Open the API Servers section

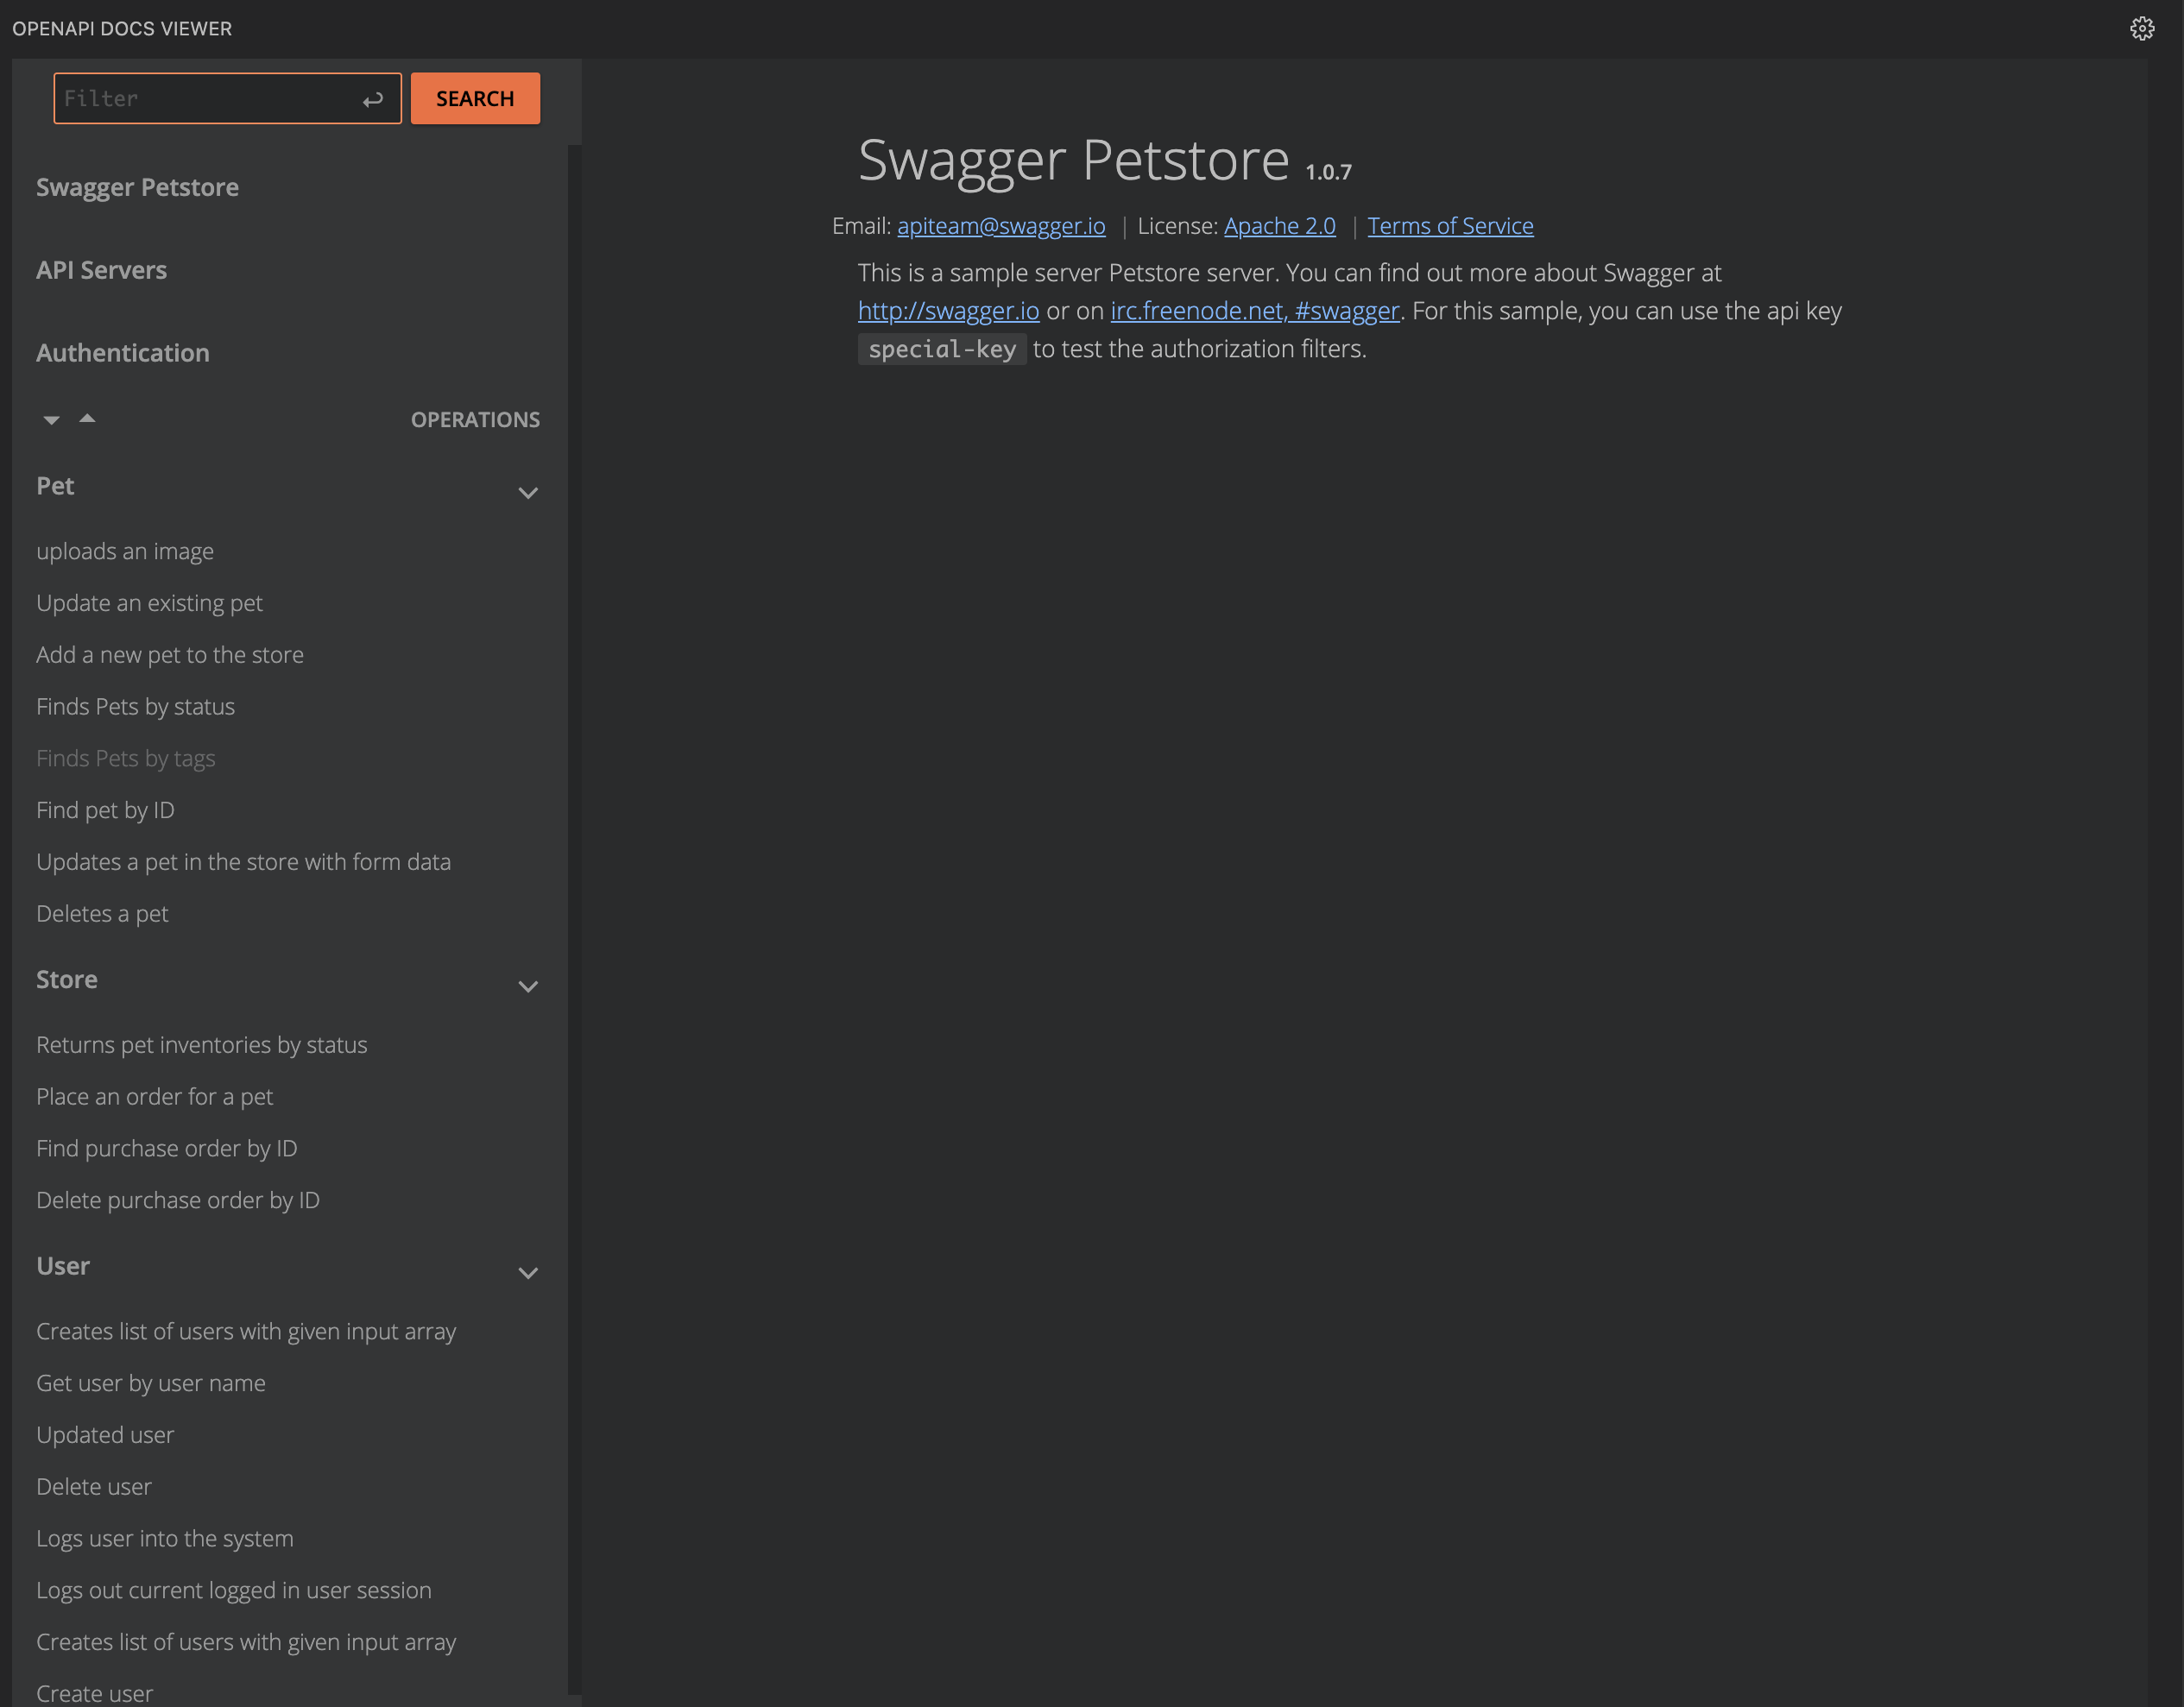click(101, 270)
